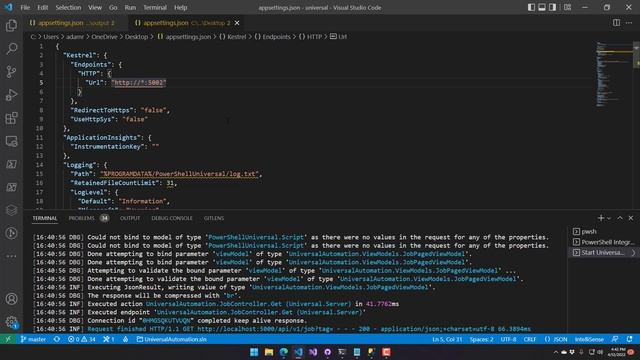Open the Search view in activity bar

[x=11, y=49]
